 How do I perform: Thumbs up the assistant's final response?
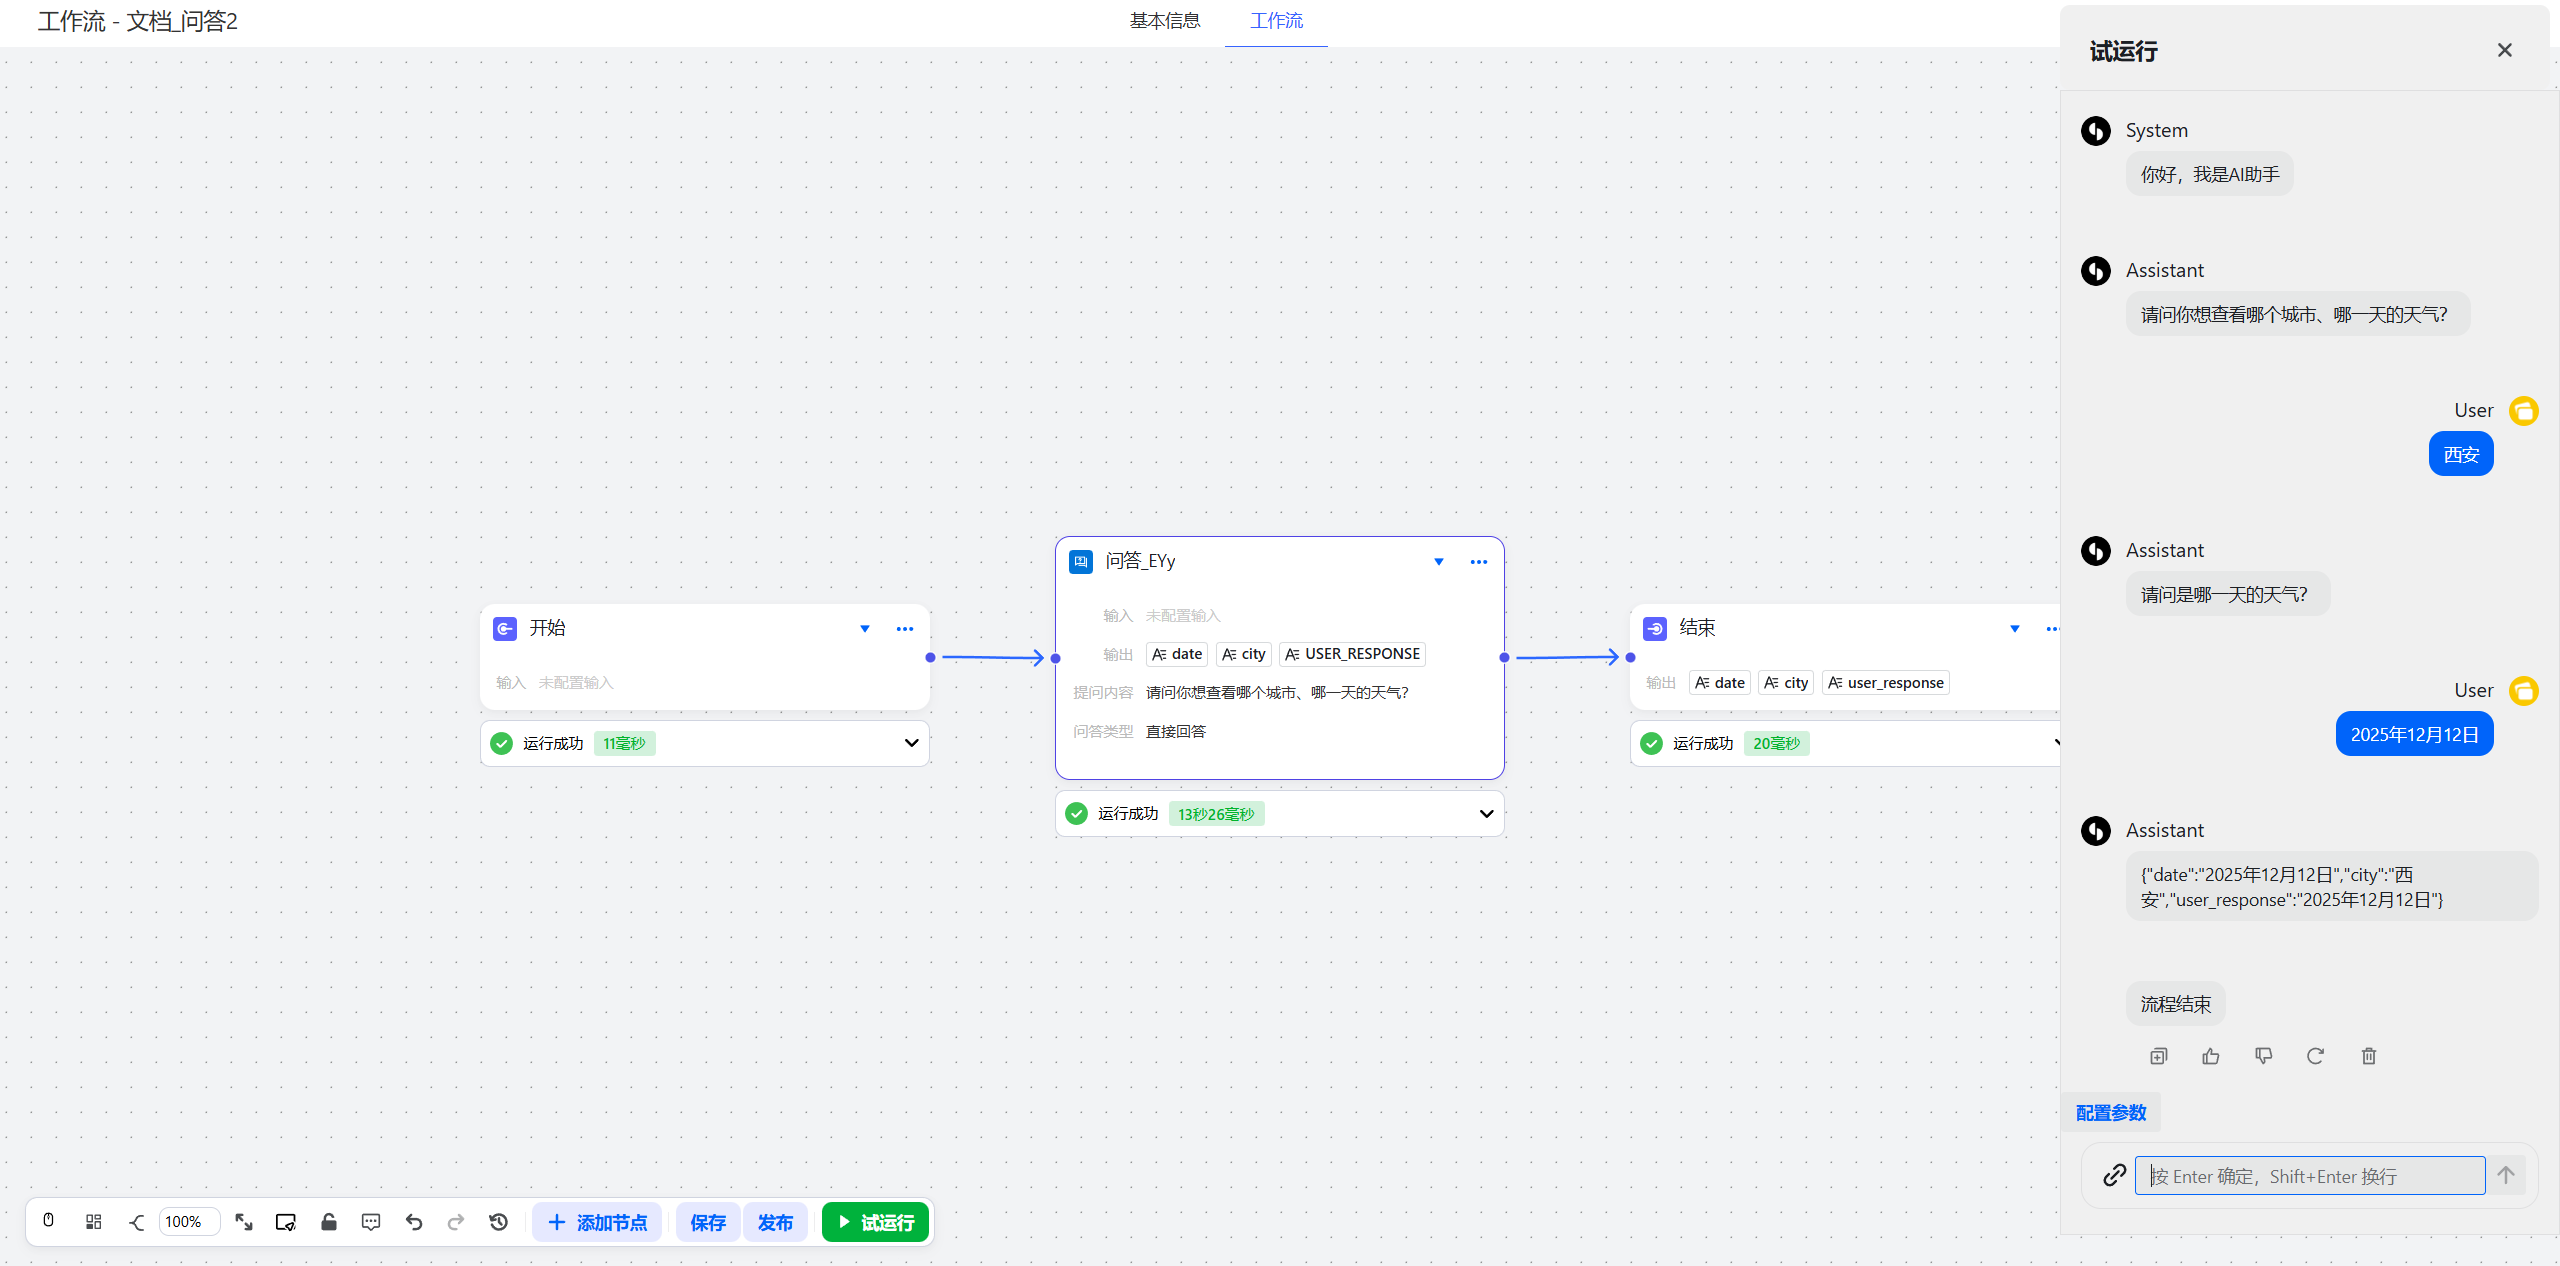pos(2211,1056)
